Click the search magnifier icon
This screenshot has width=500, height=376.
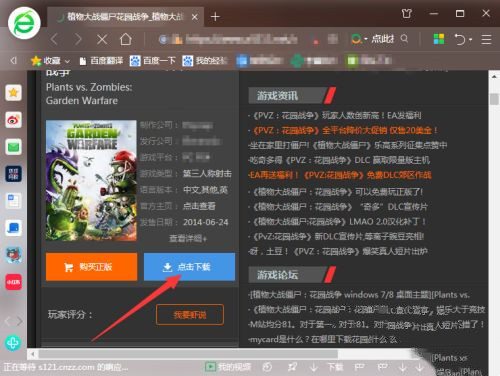[x=404, y=39]
